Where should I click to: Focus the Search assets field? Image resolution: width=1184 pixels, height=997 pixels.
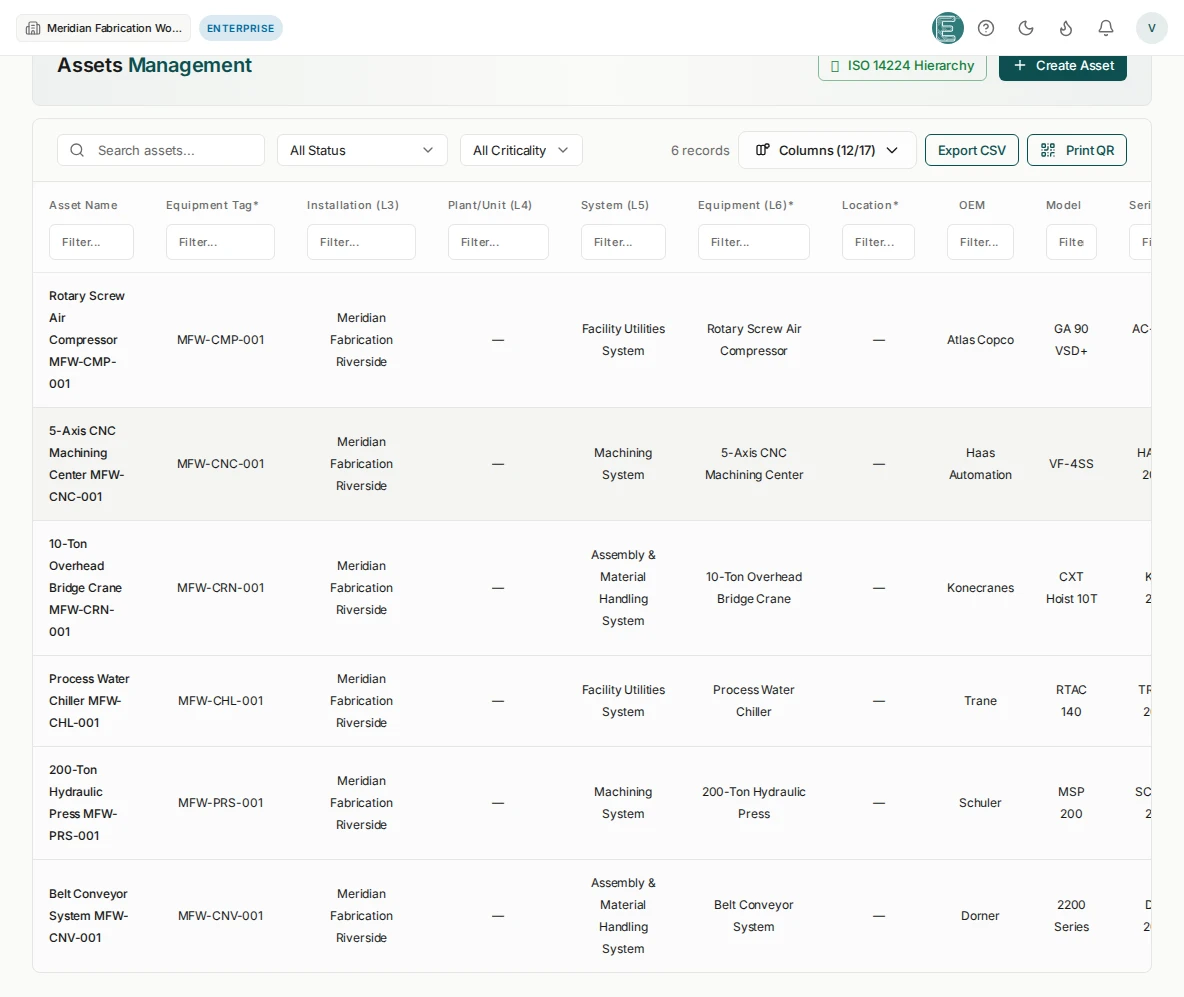161,150
